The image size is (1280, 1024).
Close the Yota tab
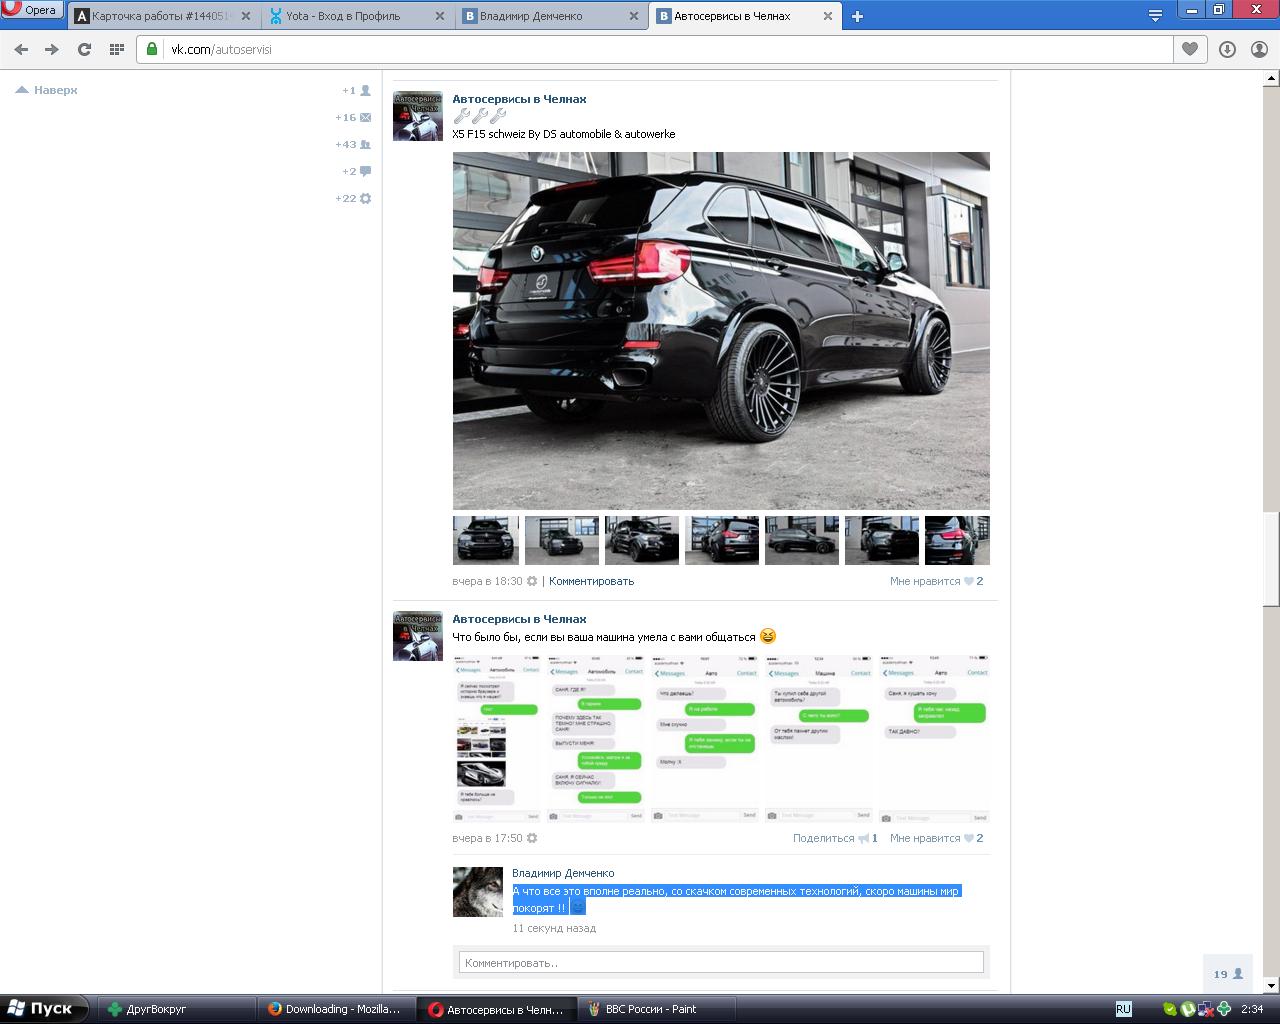click(439, 16)
